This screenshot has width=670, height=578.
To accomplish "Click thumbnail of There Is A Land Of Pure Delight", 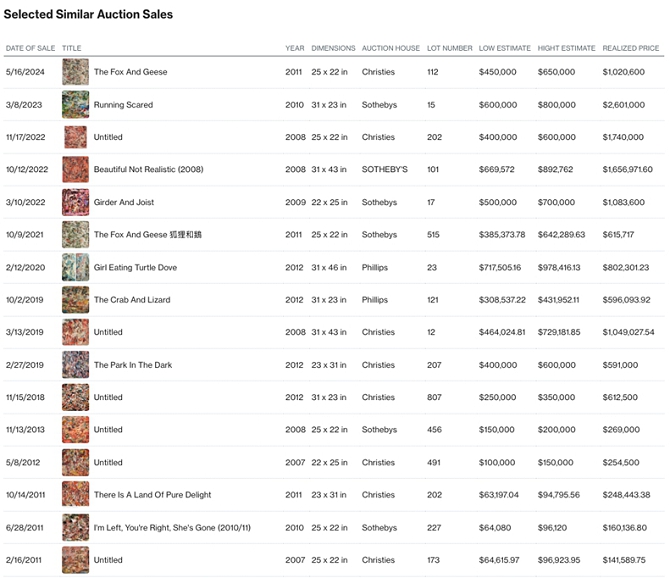I will (x=75, y=495).
